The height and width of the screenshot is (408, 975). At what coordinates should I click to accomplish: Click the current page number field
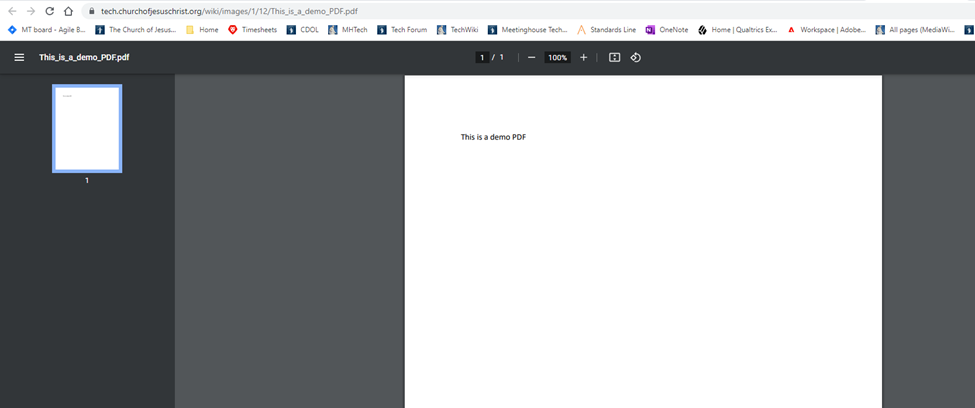coord(482,58)
